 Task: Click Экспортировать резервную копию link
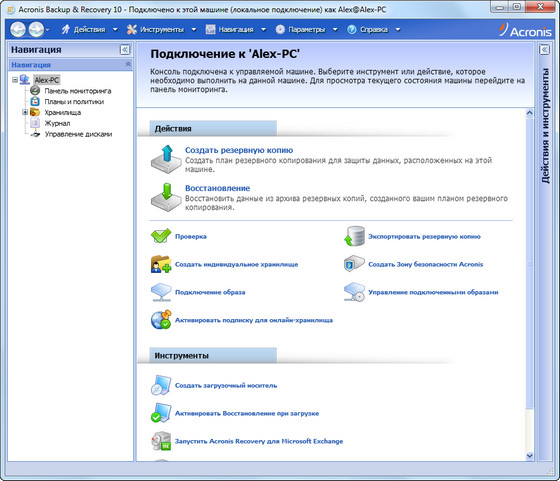click(424, 236)
